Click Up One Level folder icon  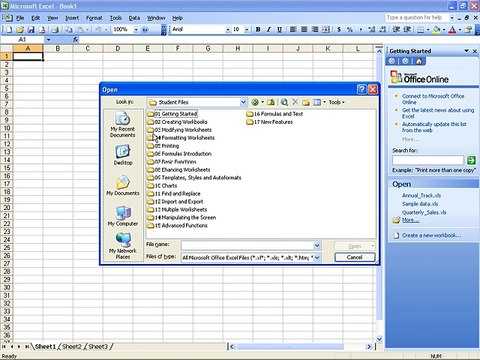point(271,102)
